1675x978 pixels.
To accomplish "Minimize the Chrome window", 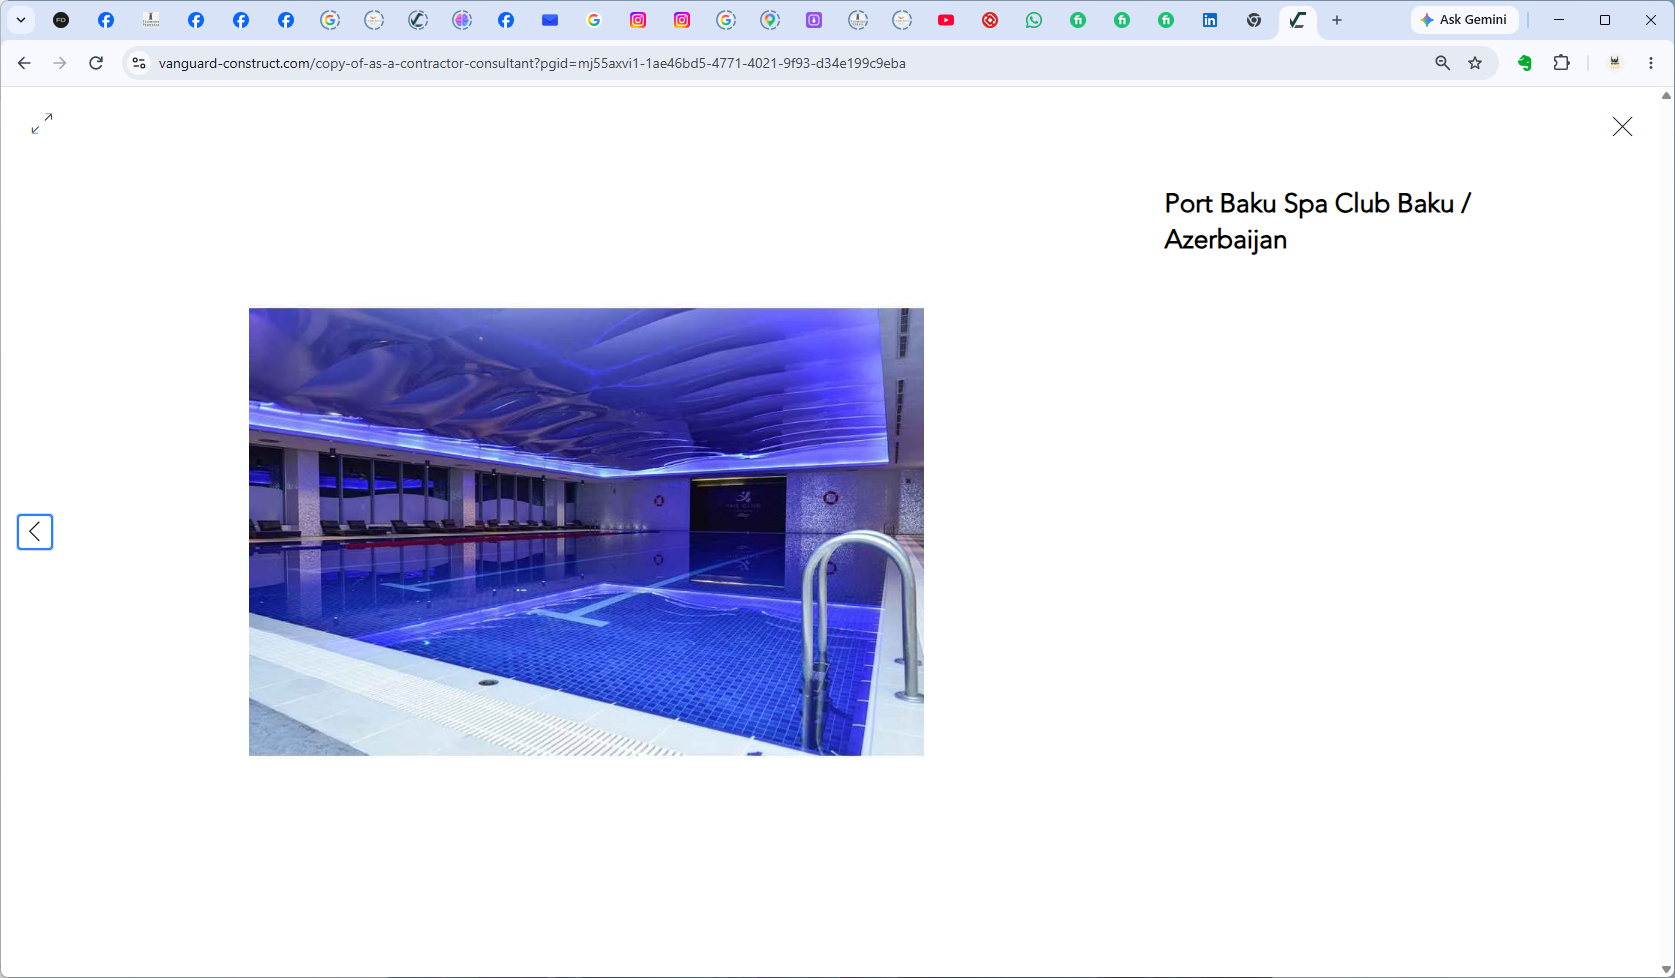I will click(x=1559, y=20).
